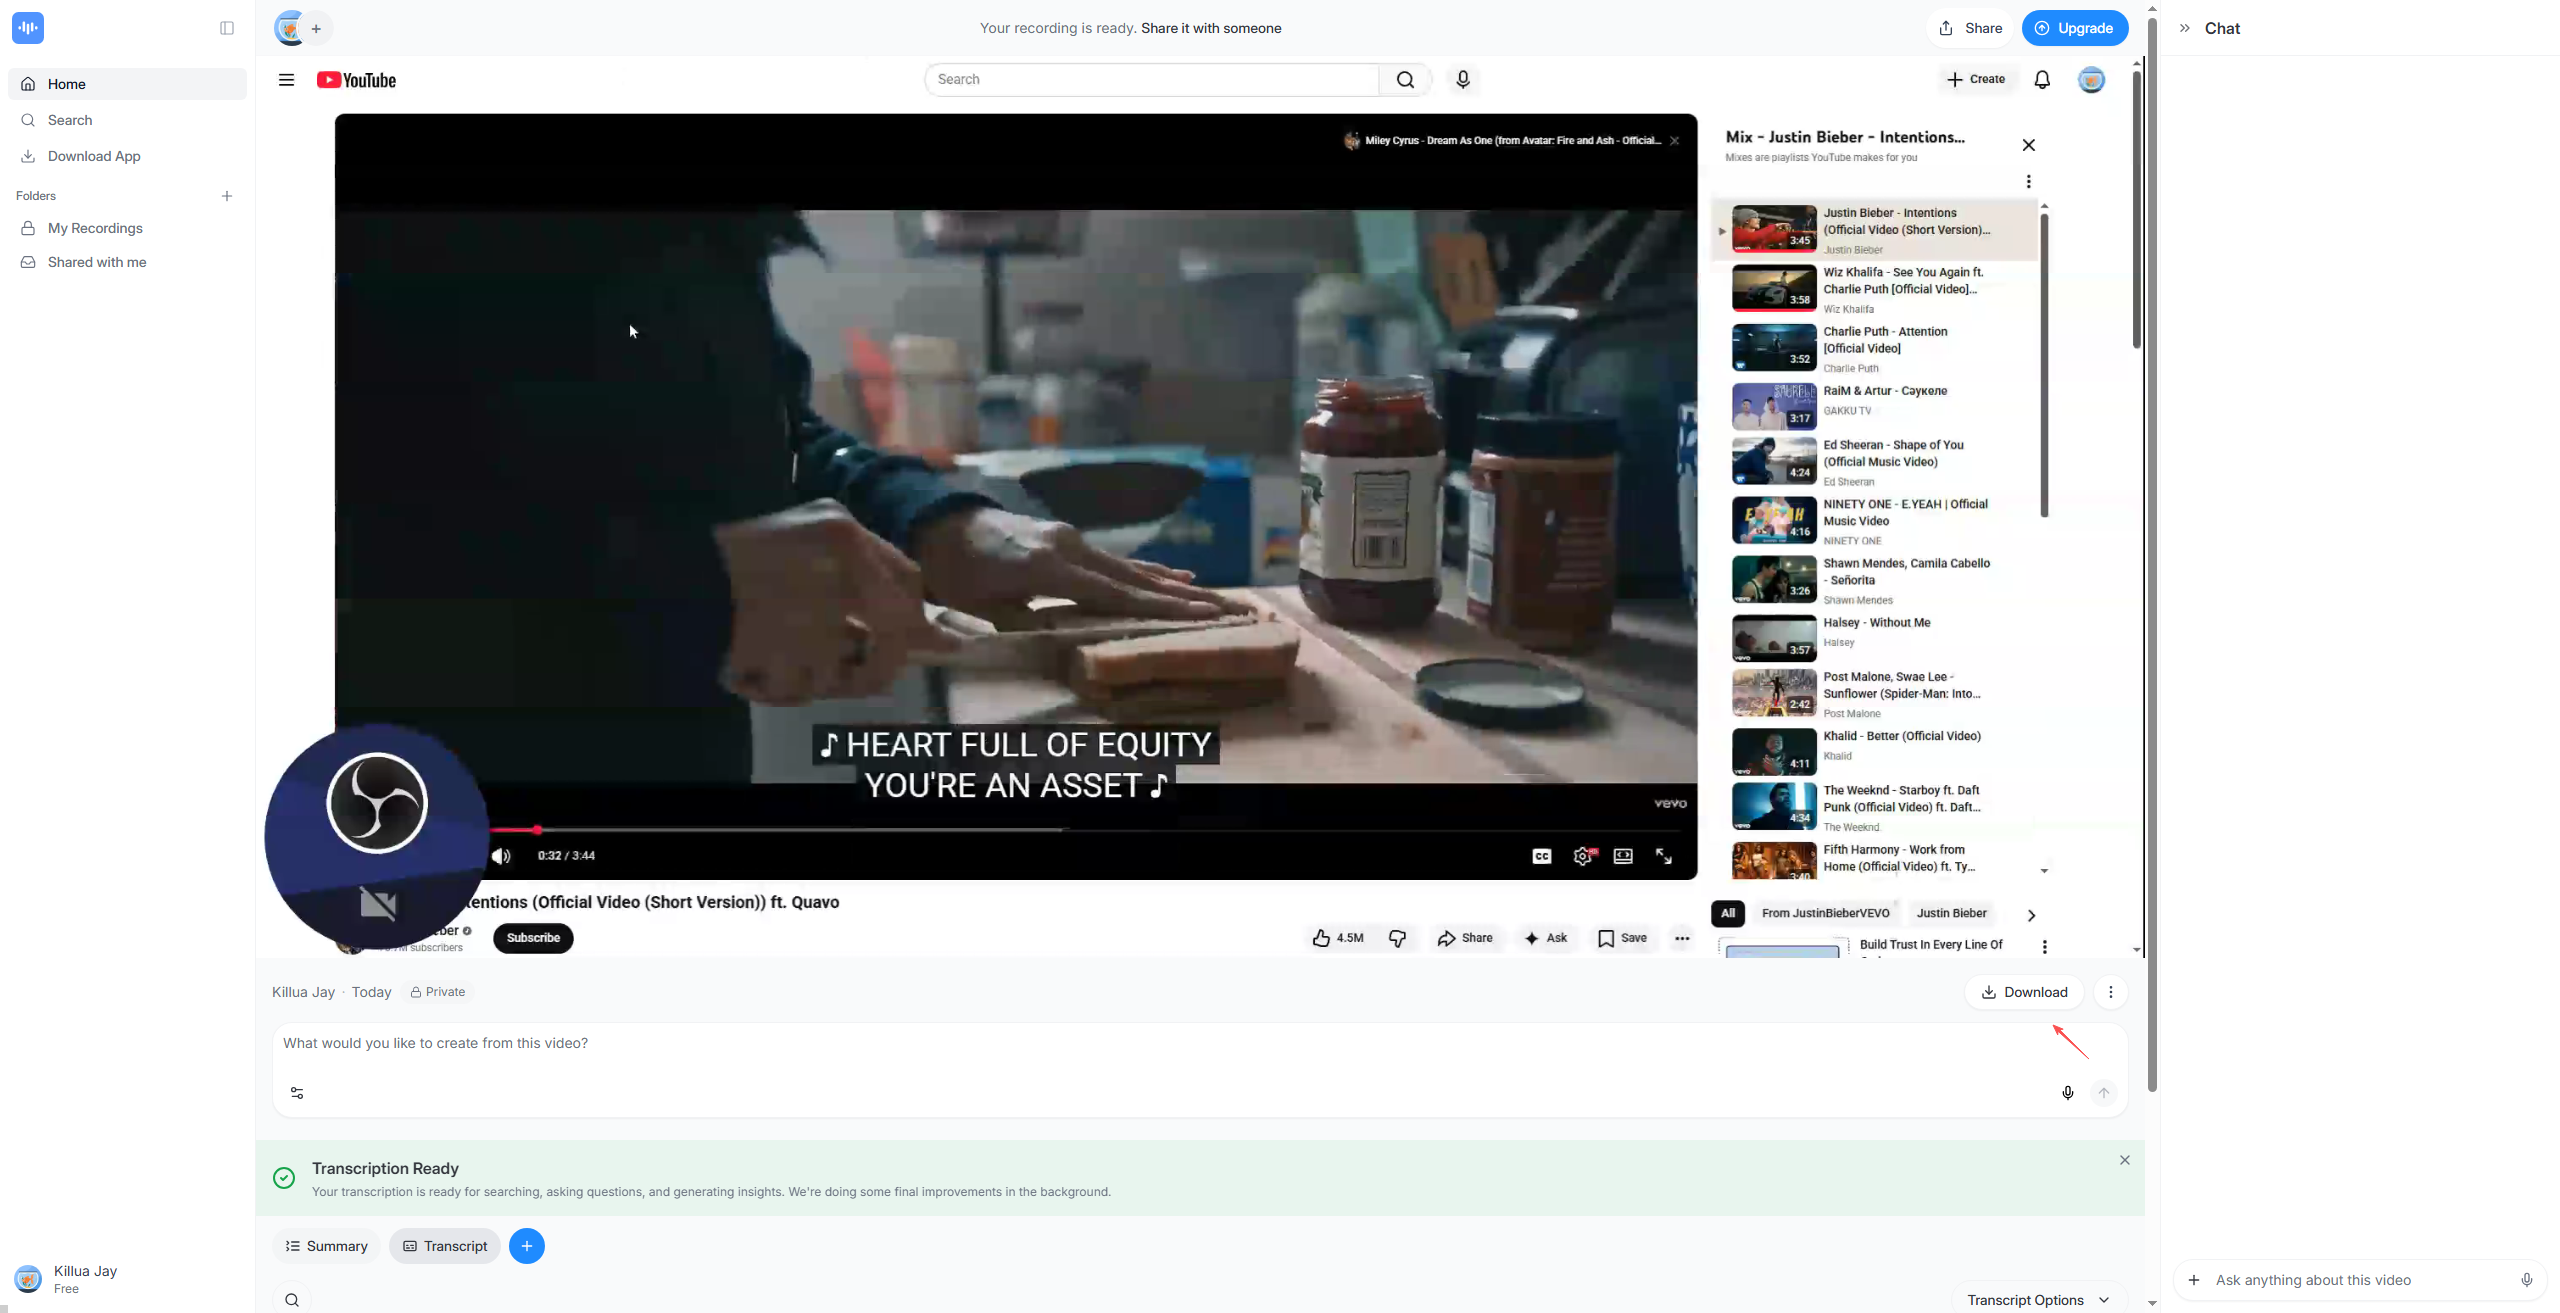Open My Recordings folder
This screenshot has height=1313, width=2560.
[95, 228]
